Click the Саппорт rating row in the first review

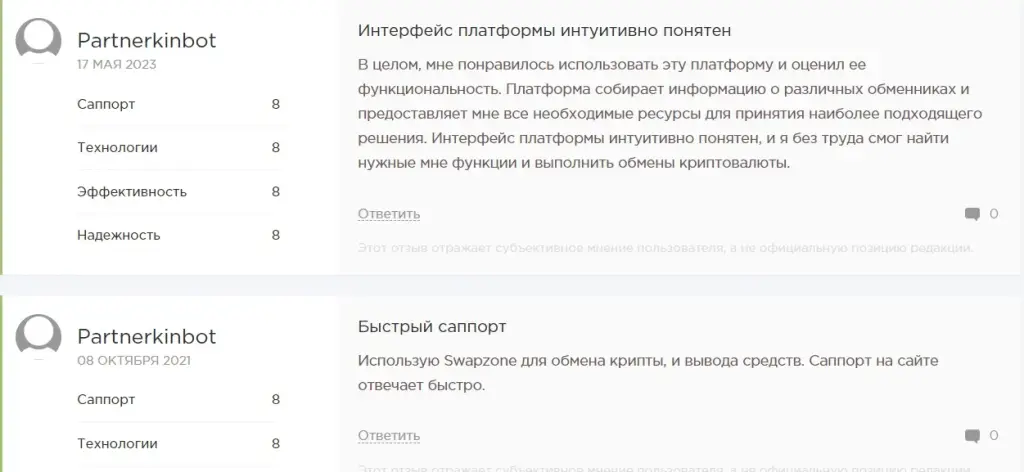click(178, 104)
